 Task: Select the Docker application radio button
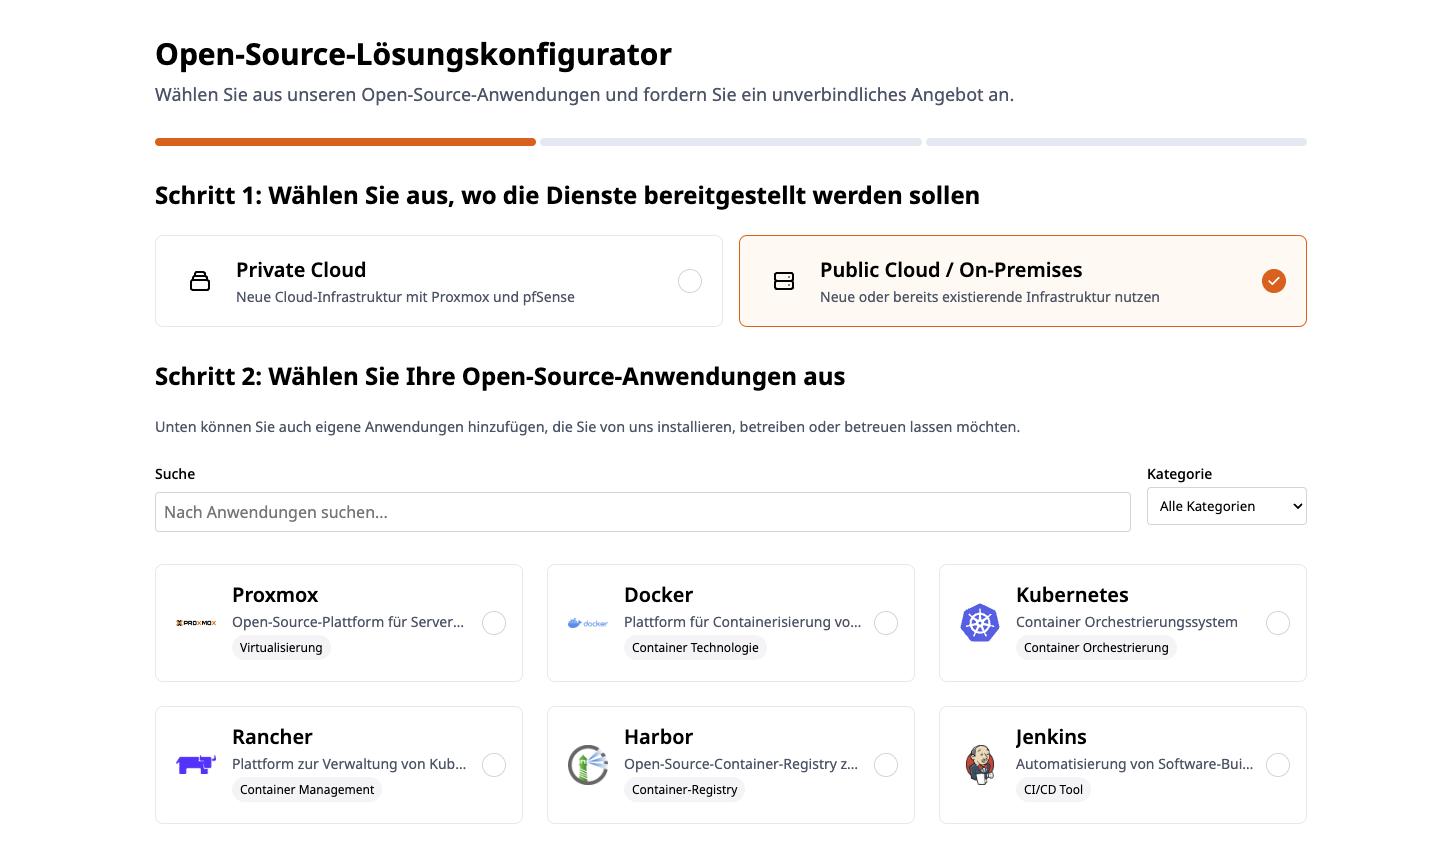pyautogui.click(x=886, y=623)
